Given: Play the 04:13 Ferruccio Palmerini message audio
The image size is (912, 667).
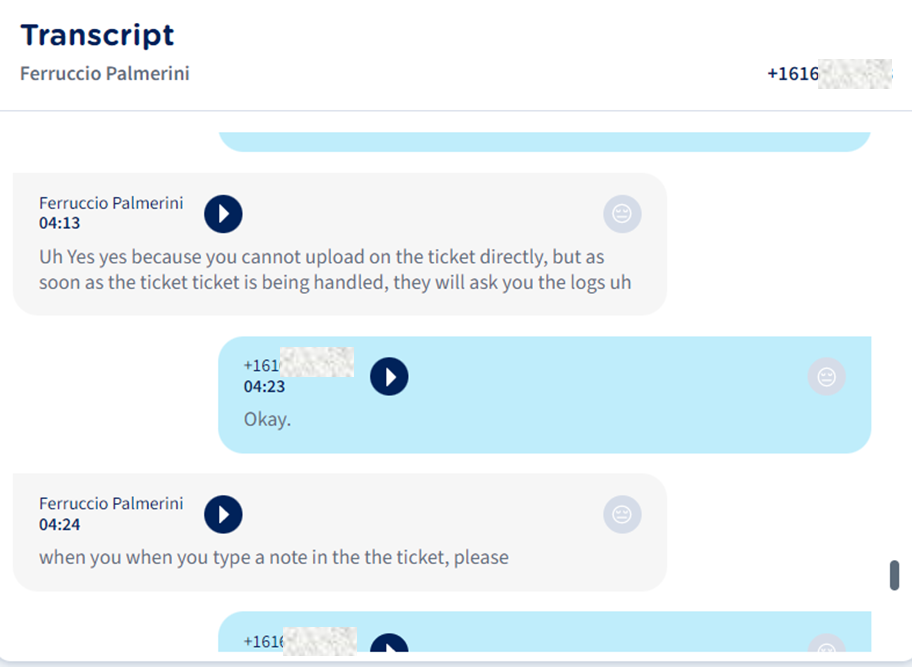Looking at the screenshot, I should [x=223, y=213].
